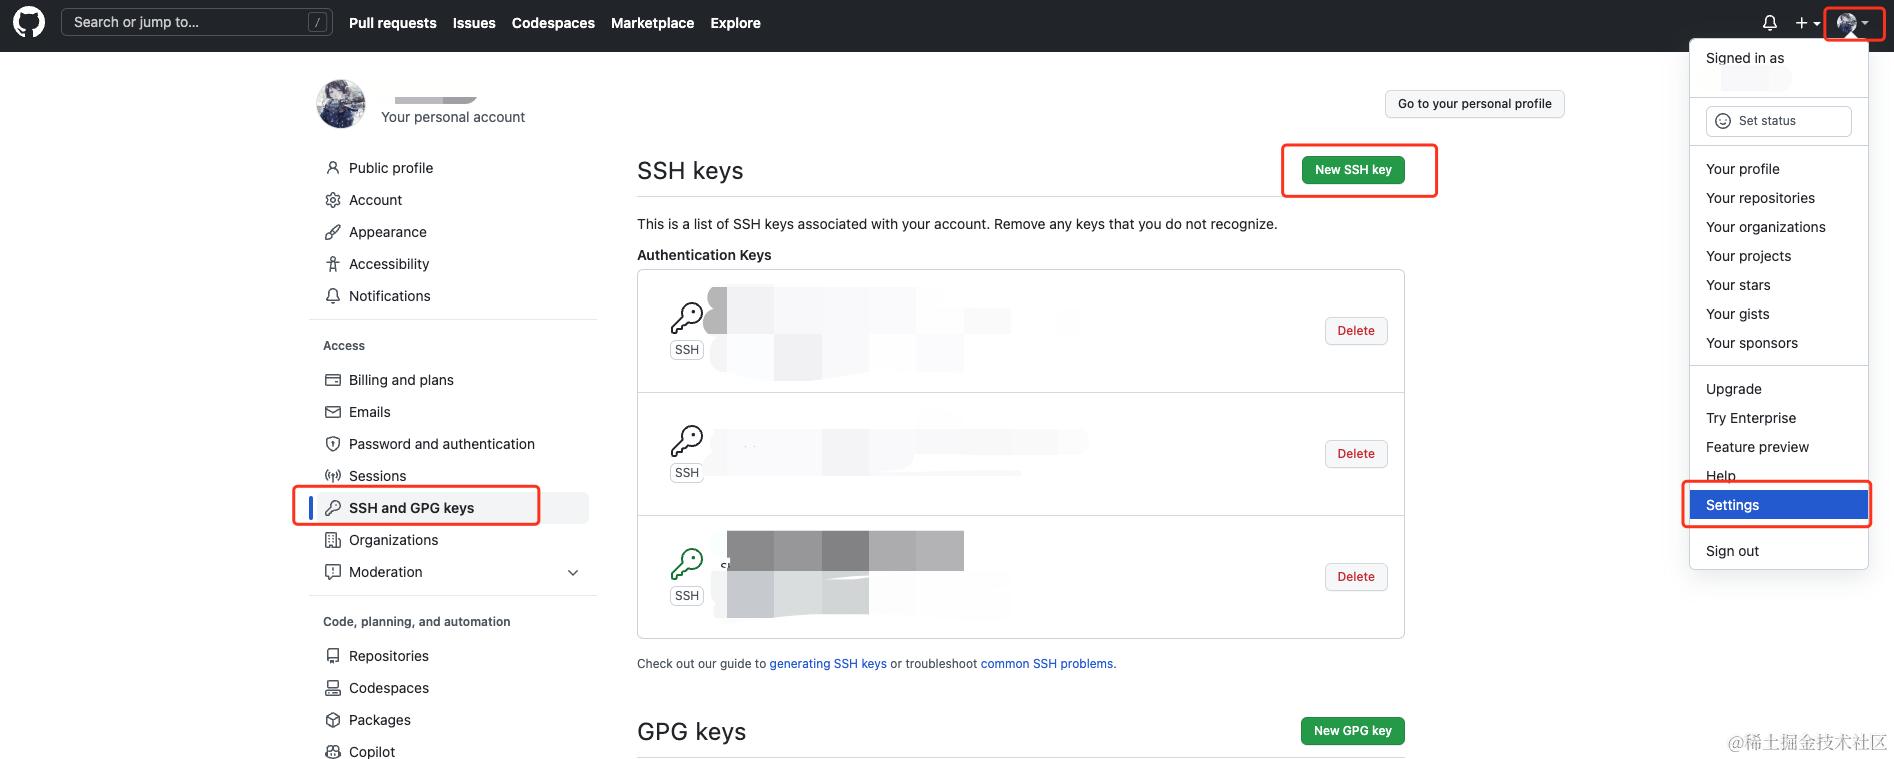Select the Emails envelope icon
This screenshot has width=1894, height=759.
click(x=333, y=412)
